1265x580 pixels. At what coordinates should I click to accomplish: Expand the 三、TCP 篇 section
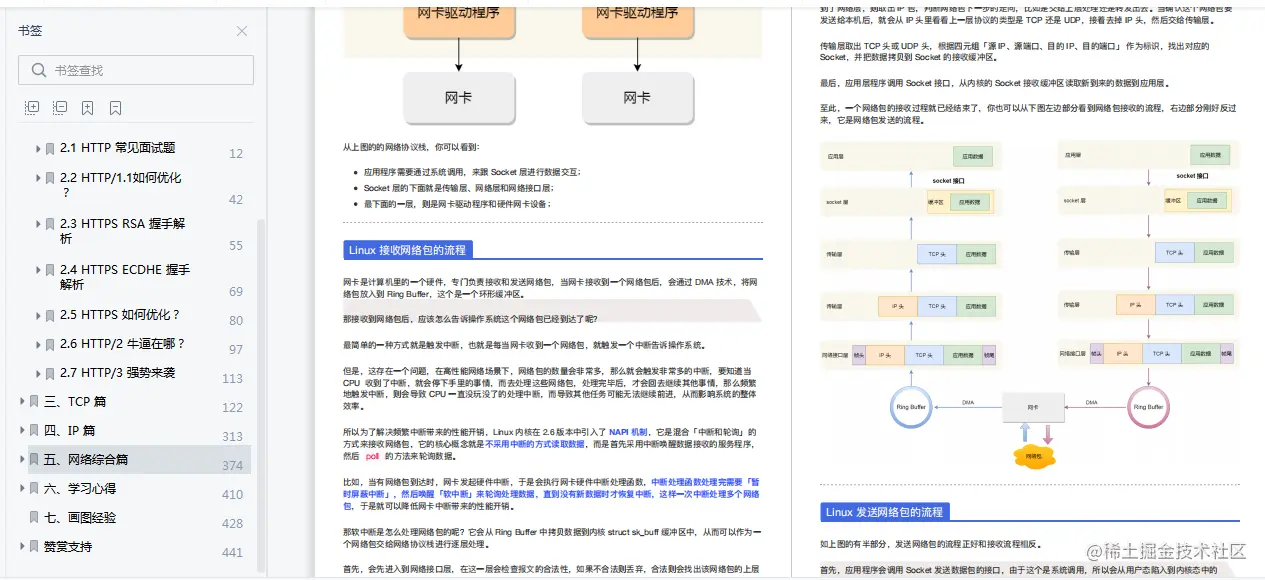click(20, 402)
